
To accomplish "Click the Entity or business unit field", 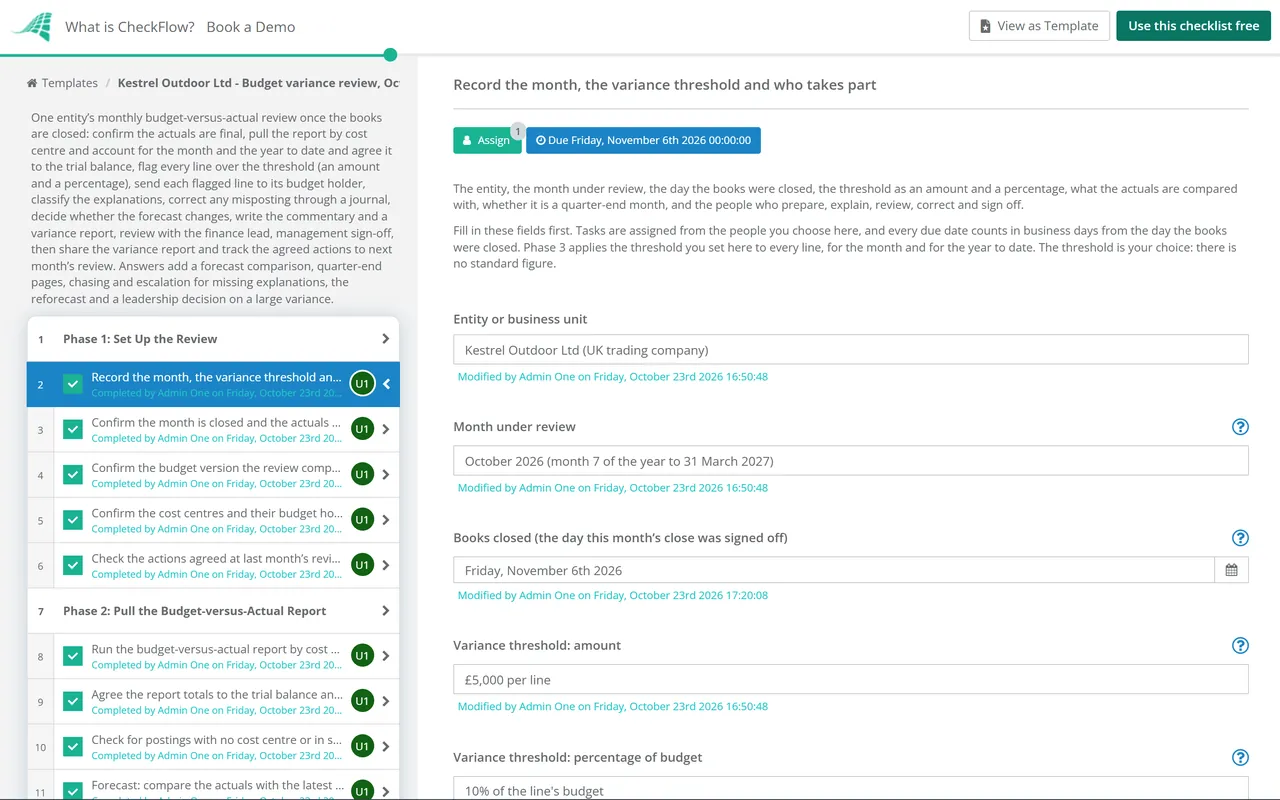I will pos(851,350).
